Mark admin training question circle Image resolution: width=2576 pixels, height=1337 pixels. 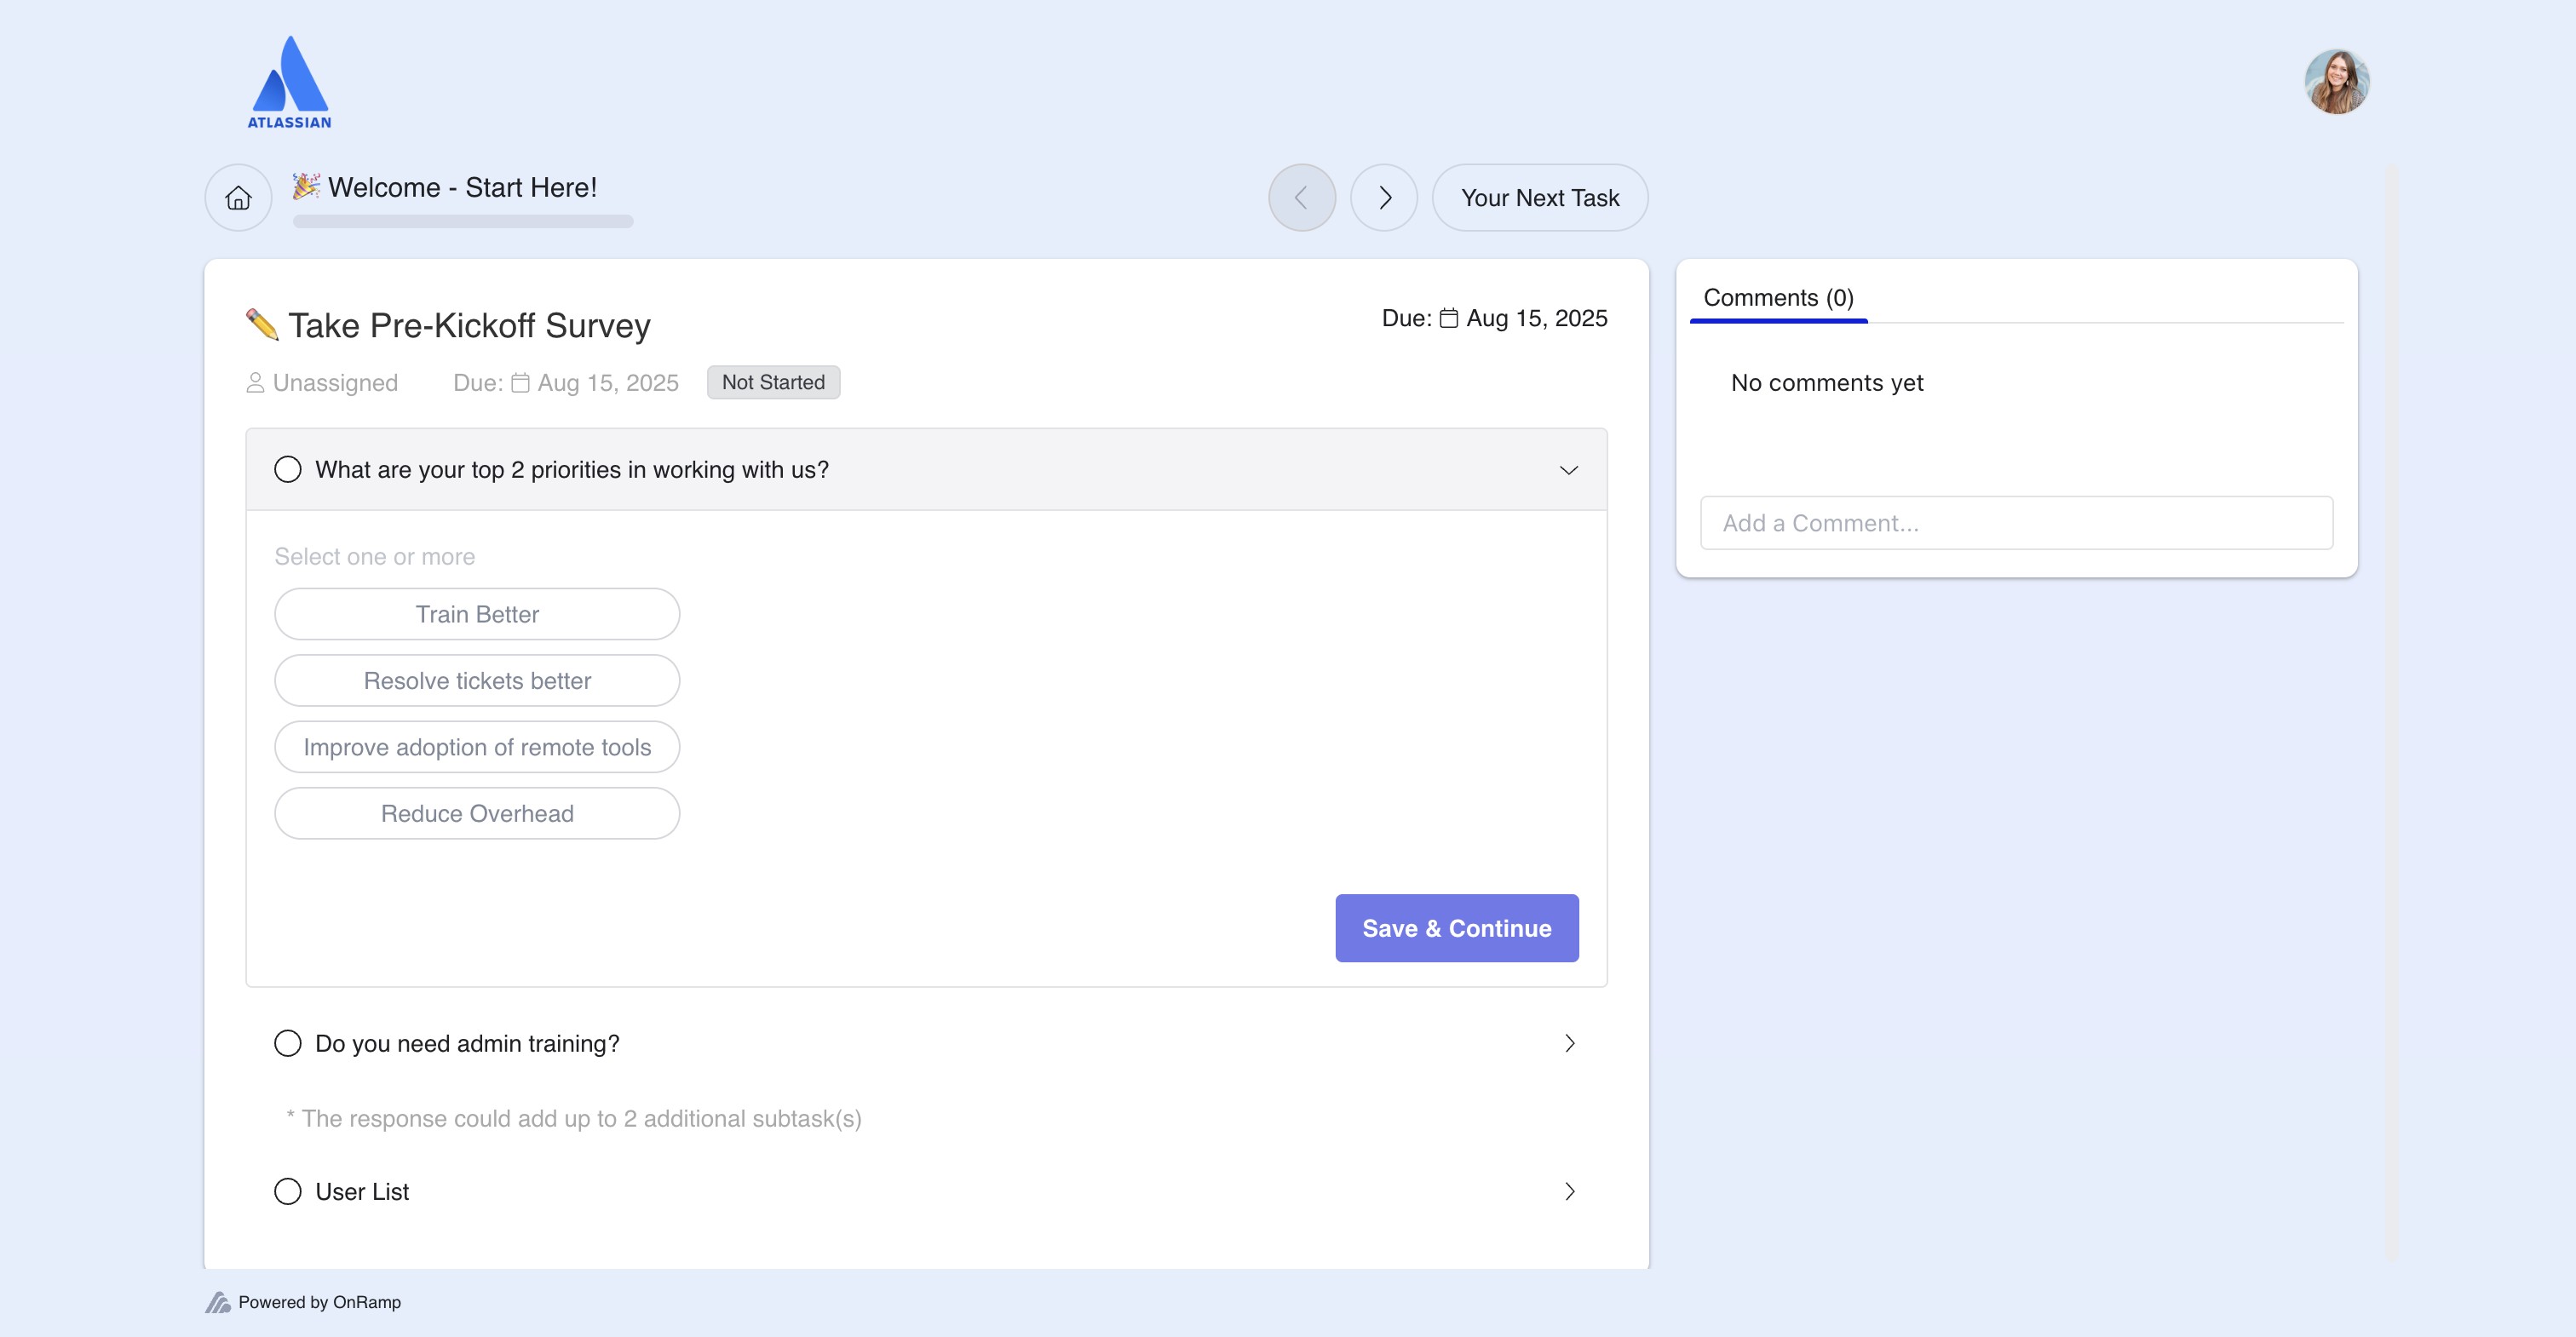tap(288, 1043)
